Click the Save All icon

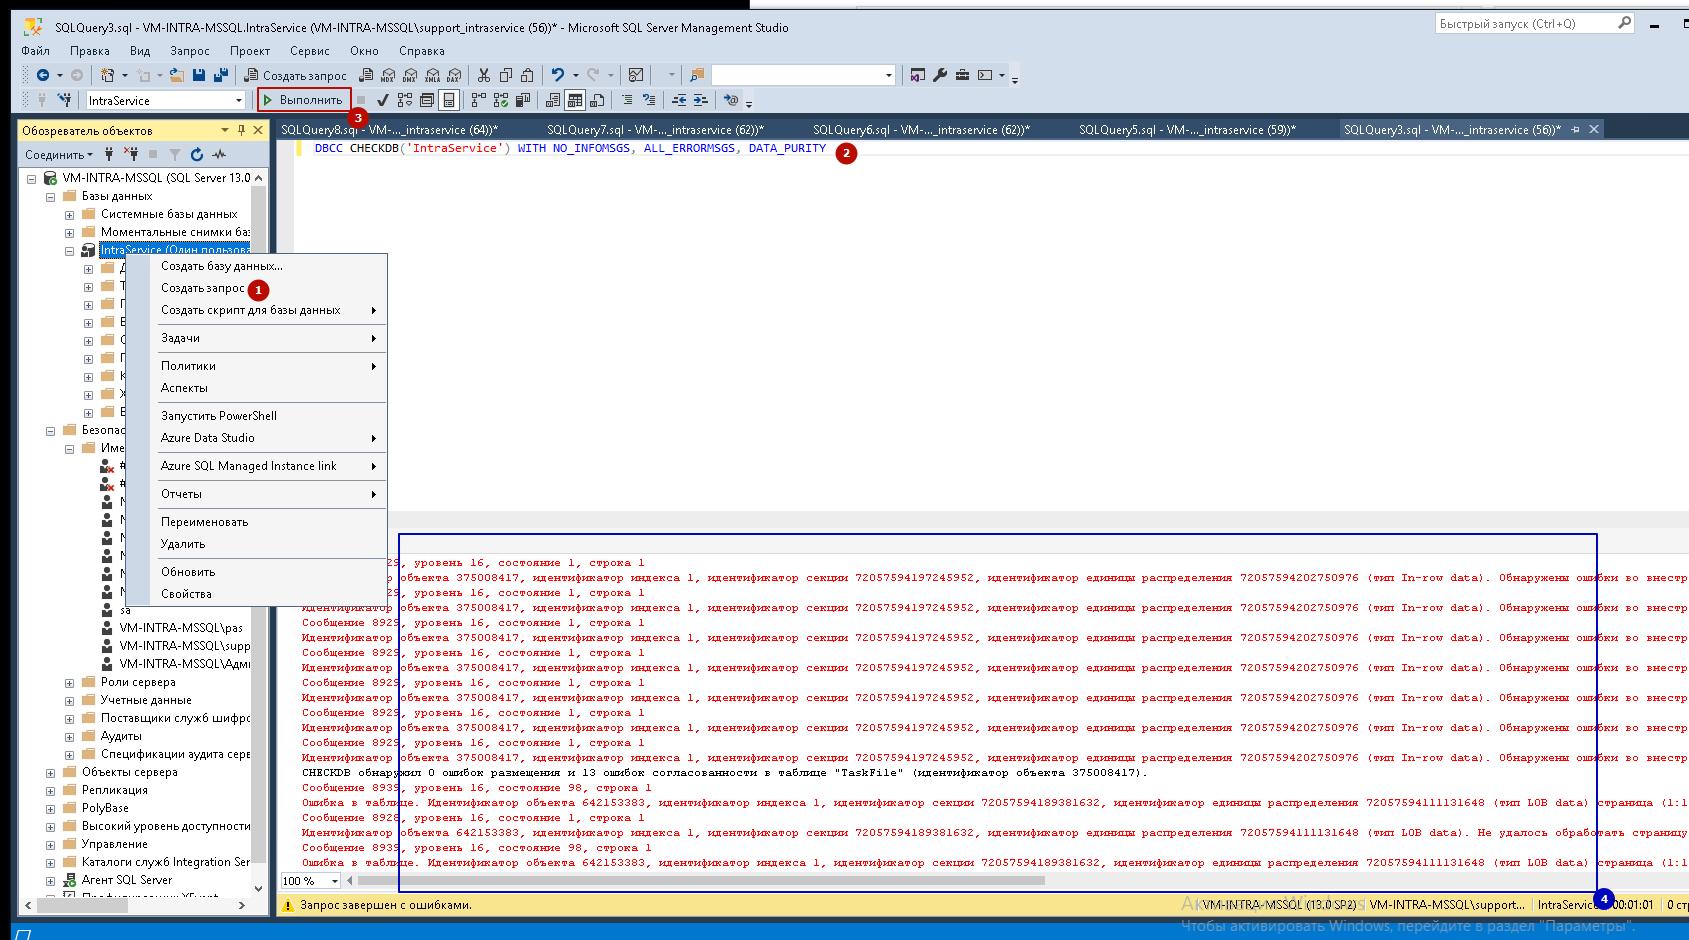coord(221,75)
